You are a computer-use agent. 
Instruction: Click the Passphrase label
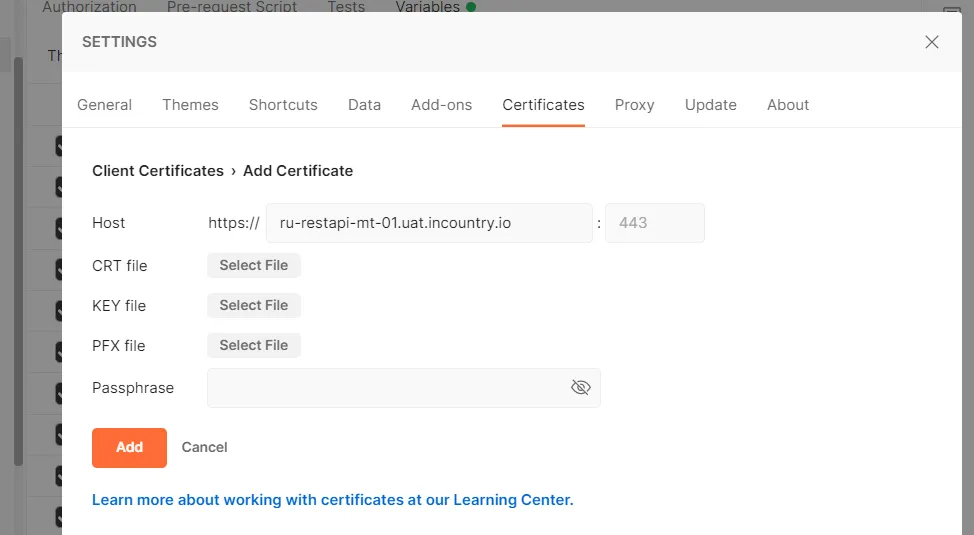coord(133,388)
